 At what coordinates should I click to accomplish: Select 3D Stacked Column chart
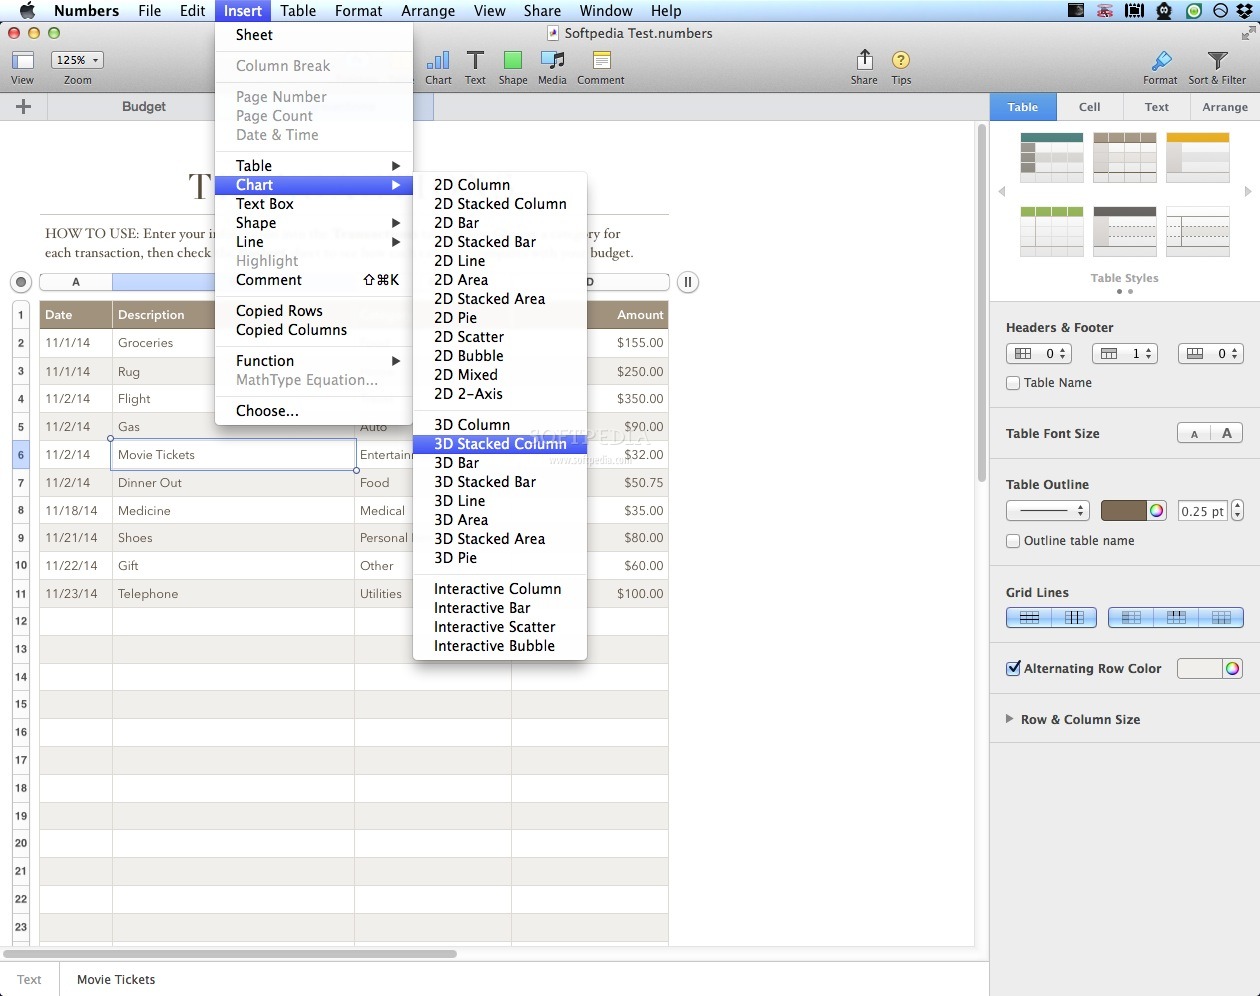(500, 444)
